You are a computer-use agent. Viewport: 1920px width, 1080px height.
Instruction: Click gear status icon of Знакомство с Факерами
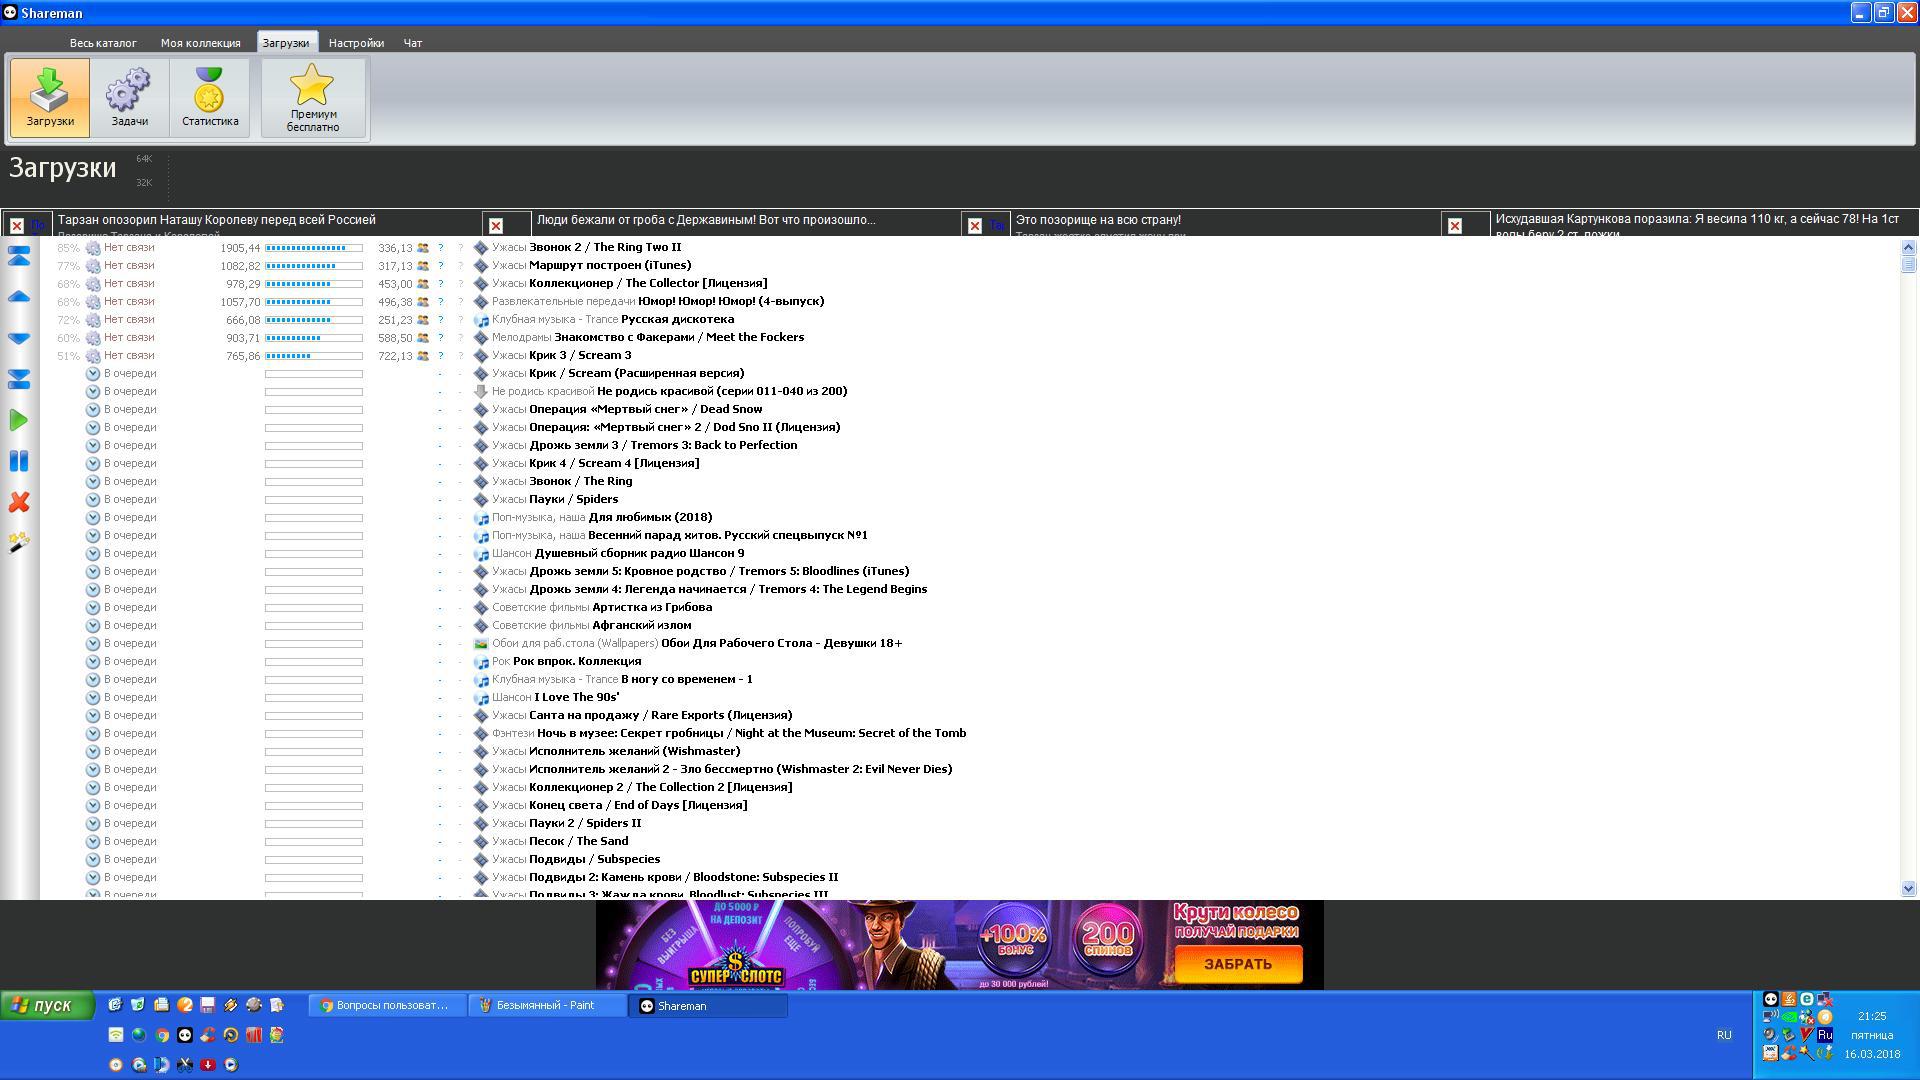93,338
